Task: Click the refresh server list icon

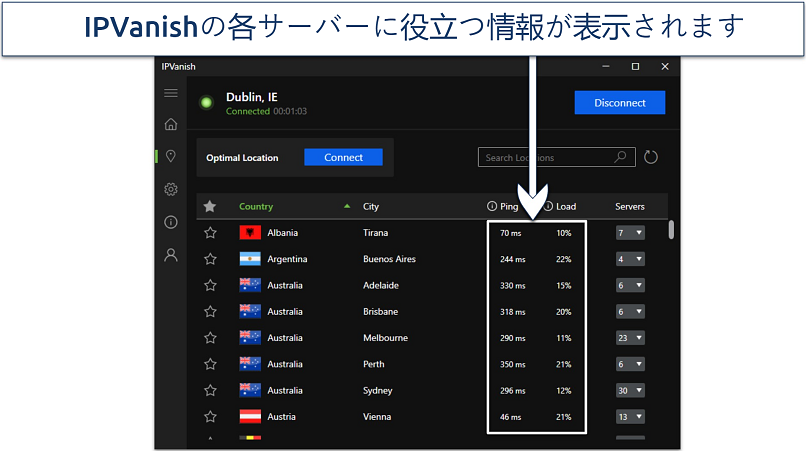Action: [x=651, y=157]
